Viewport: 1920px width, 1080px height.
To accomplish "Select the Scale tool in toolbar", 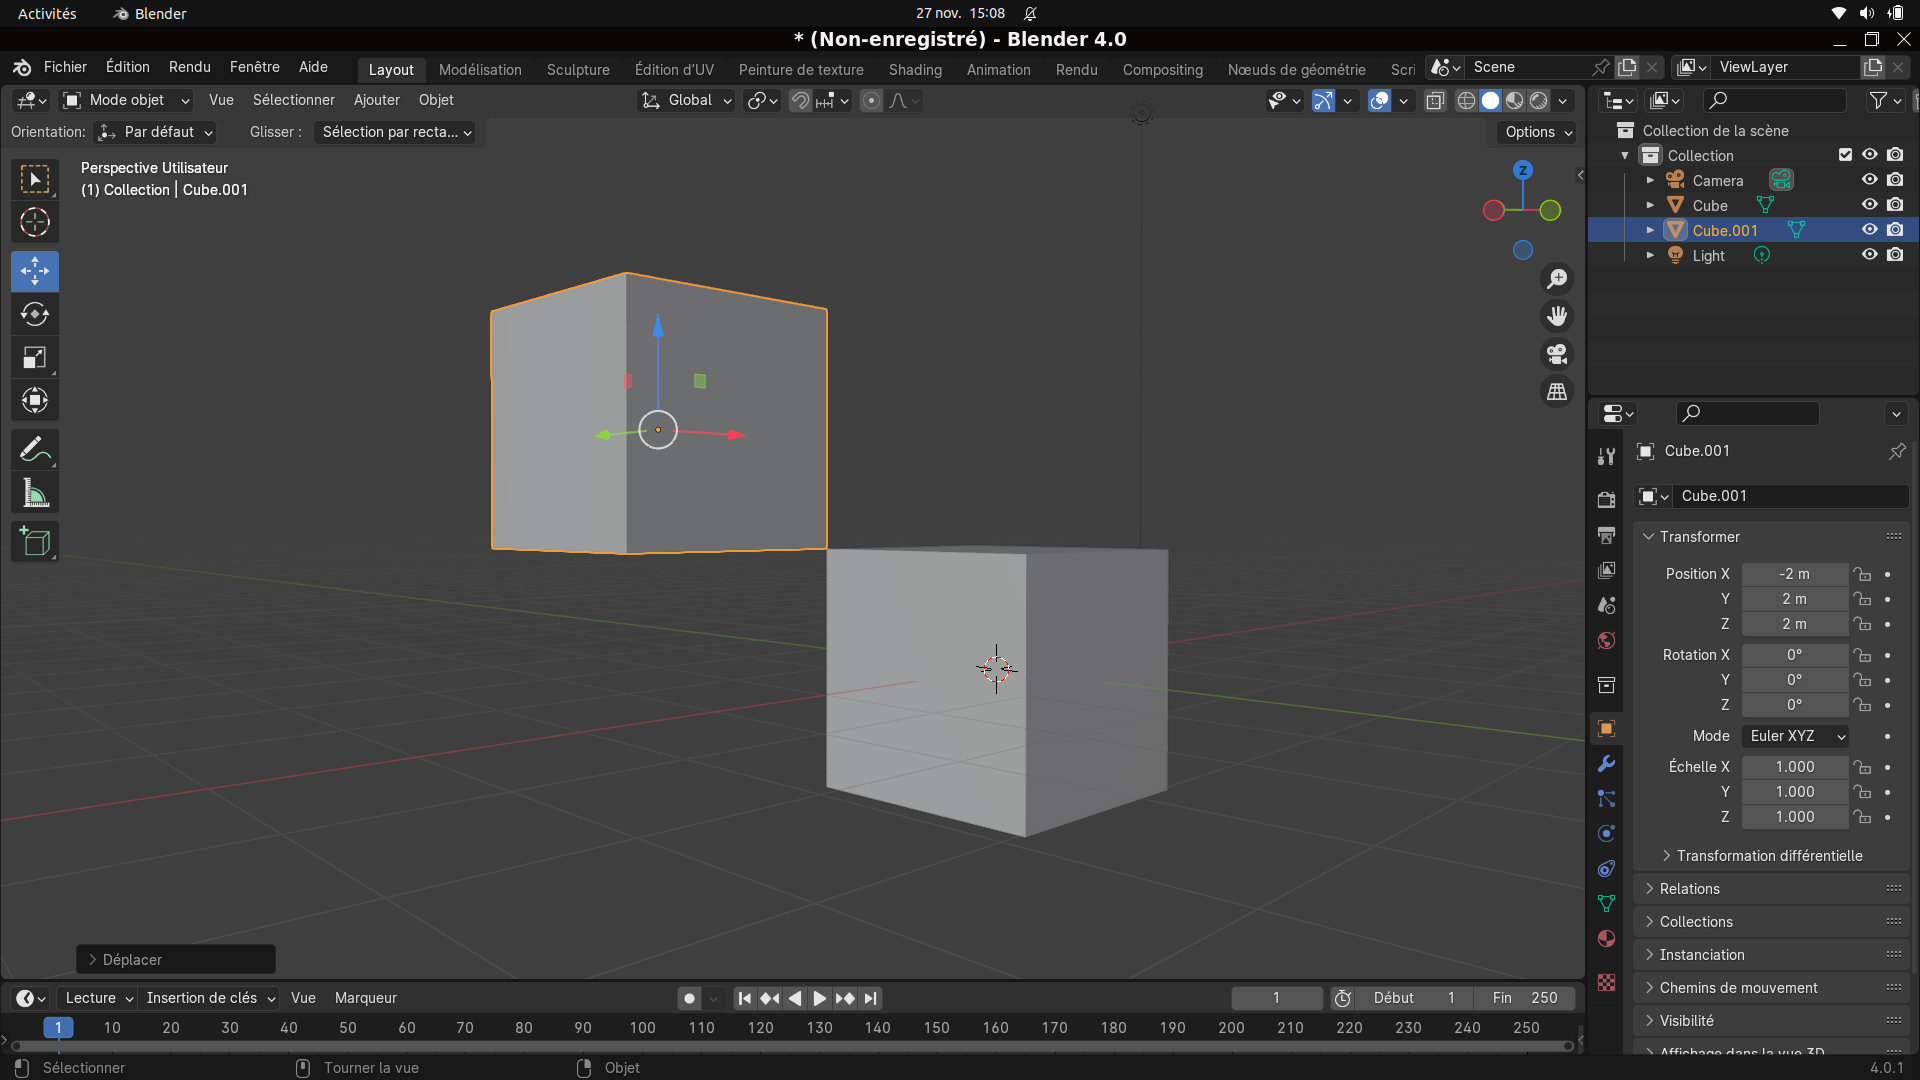I will coord(35,358).
